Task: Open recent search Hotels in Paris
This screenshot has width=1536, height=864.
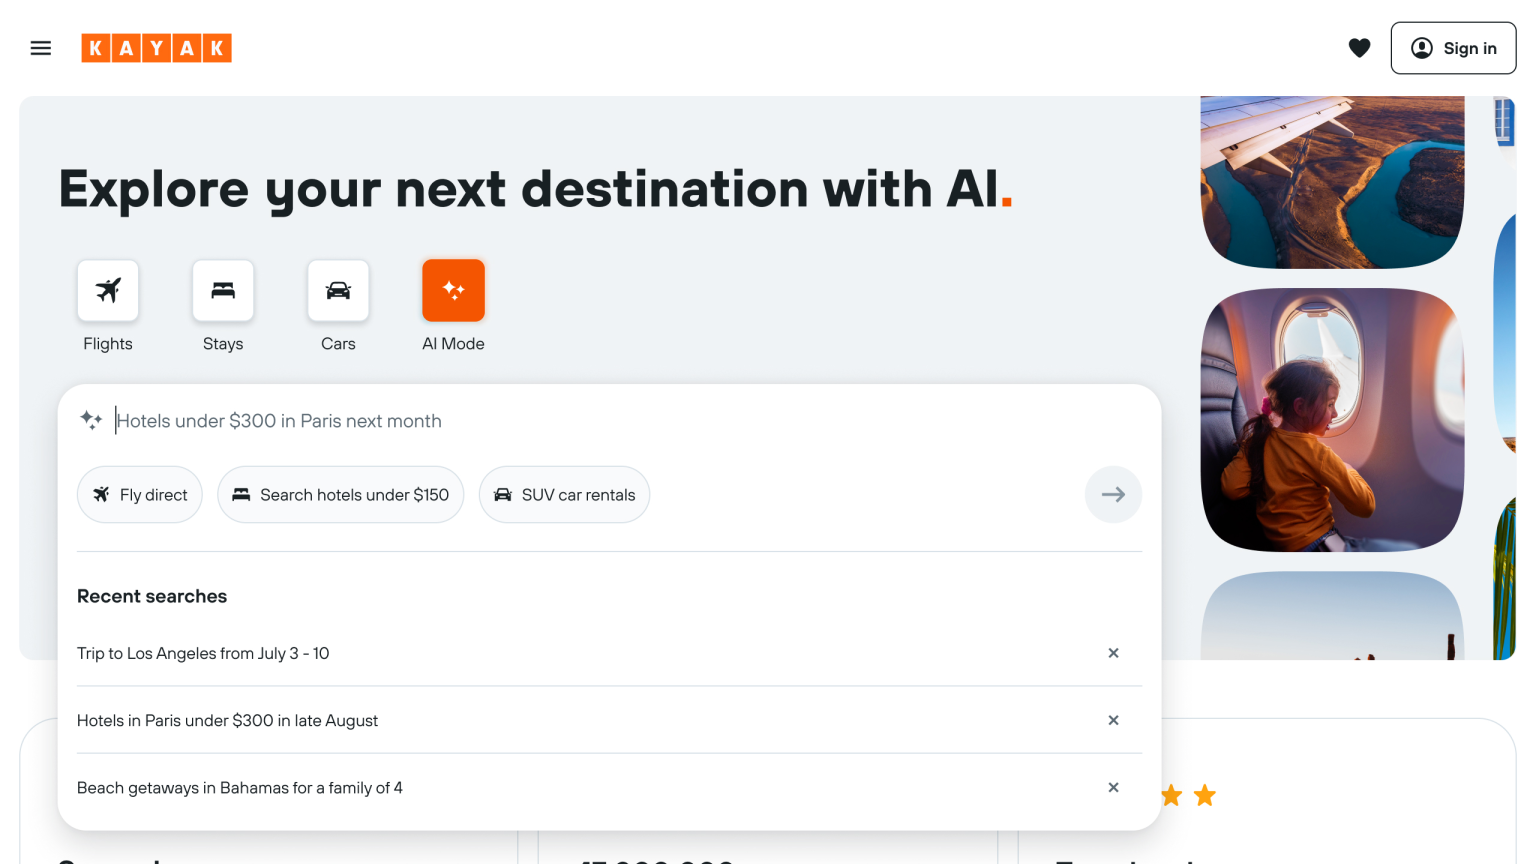Action: click(228, 721)
